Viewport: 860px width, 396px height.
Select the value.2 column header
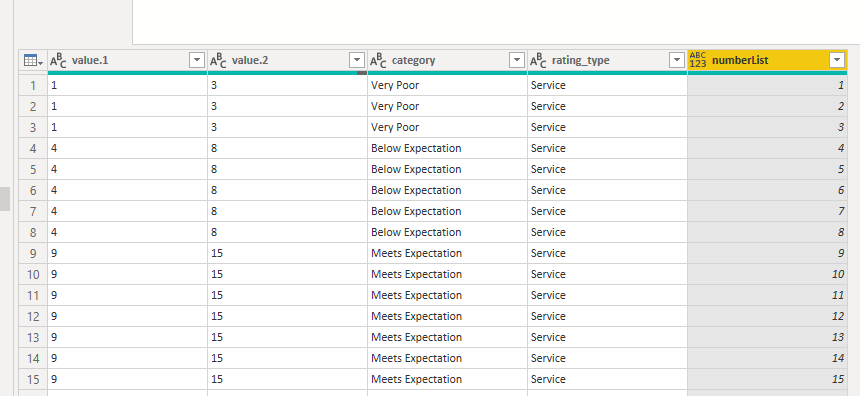click(x=287, y=61)
